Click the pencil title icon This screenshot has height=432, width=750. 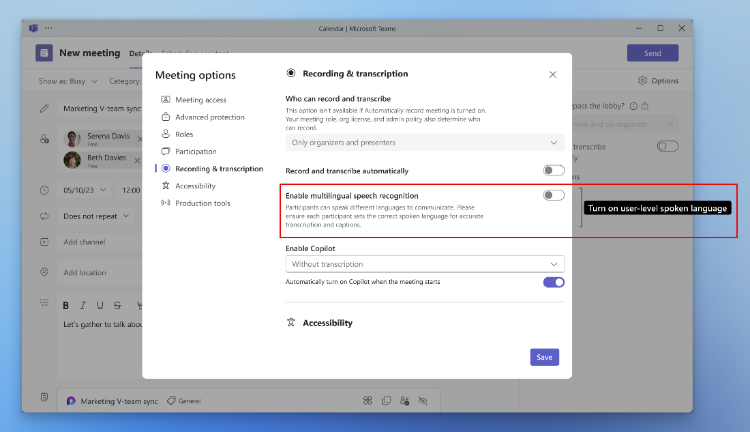click(44, 109)
